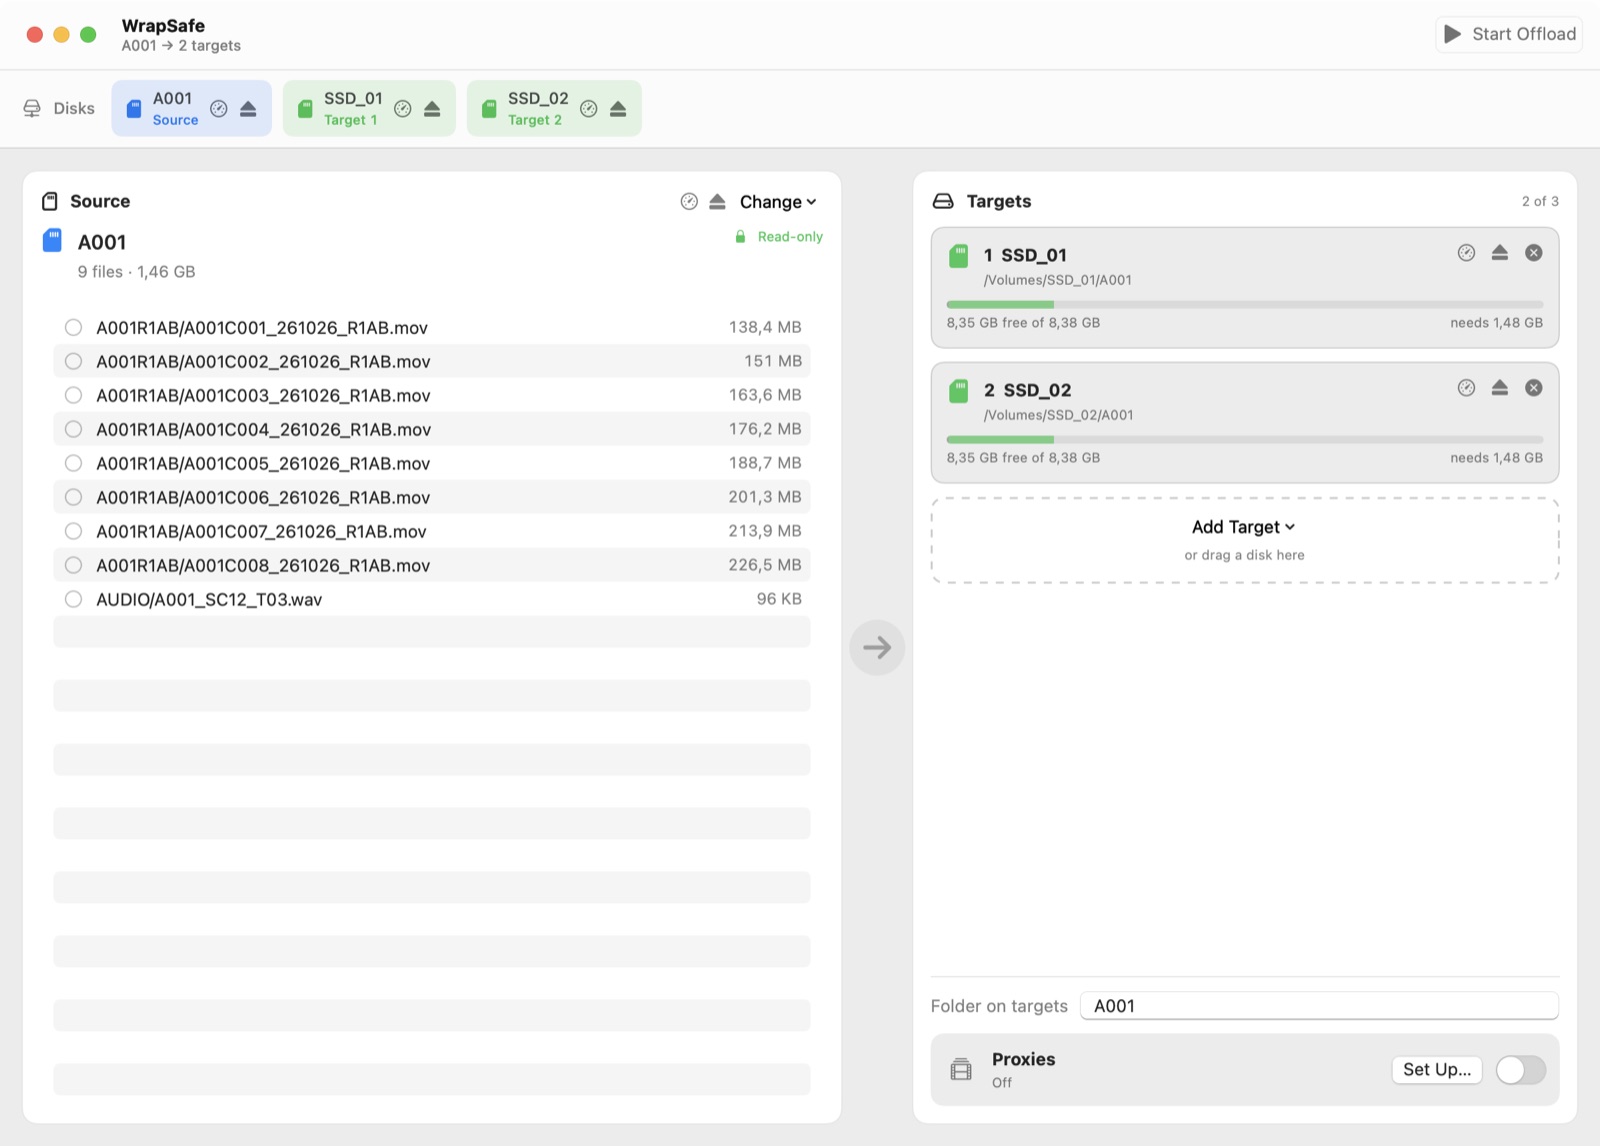Eject target 1 SSD_01 from its card

coord(1499,253)
